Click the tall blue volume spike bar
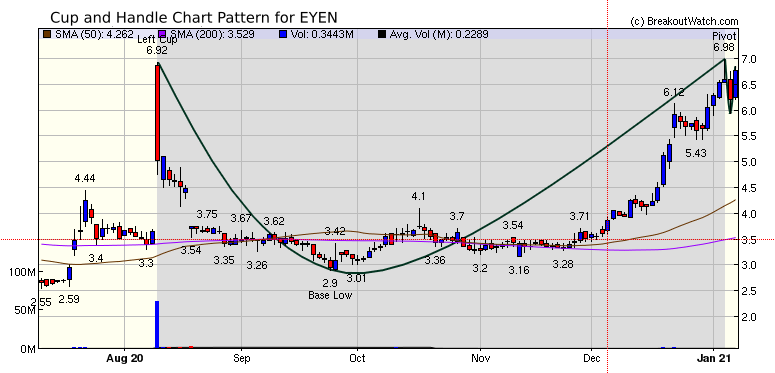 [x=157, y=325]
